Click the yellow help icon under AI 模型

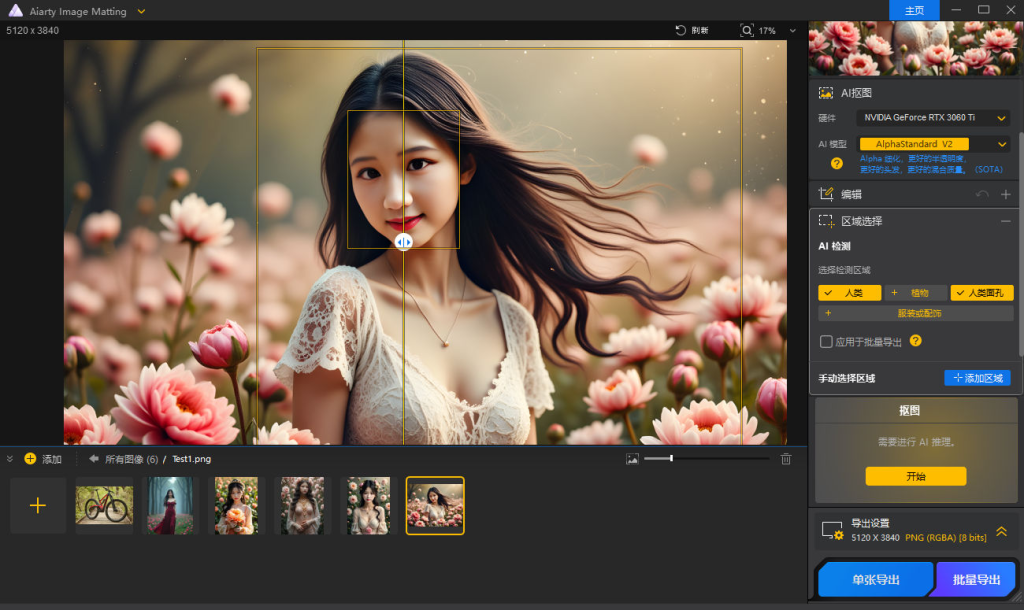coord(837,163)
